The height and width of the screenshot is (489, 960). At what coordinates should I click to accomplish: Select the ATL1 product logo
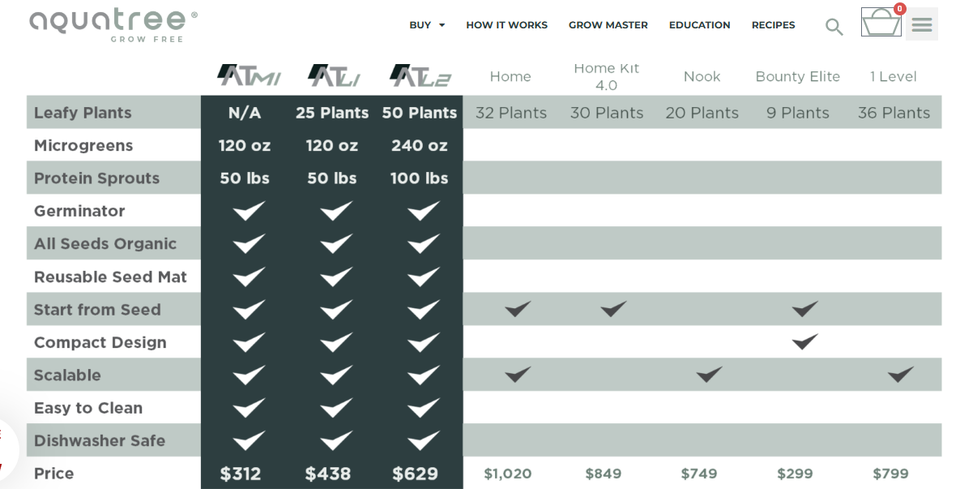[334, 75]
